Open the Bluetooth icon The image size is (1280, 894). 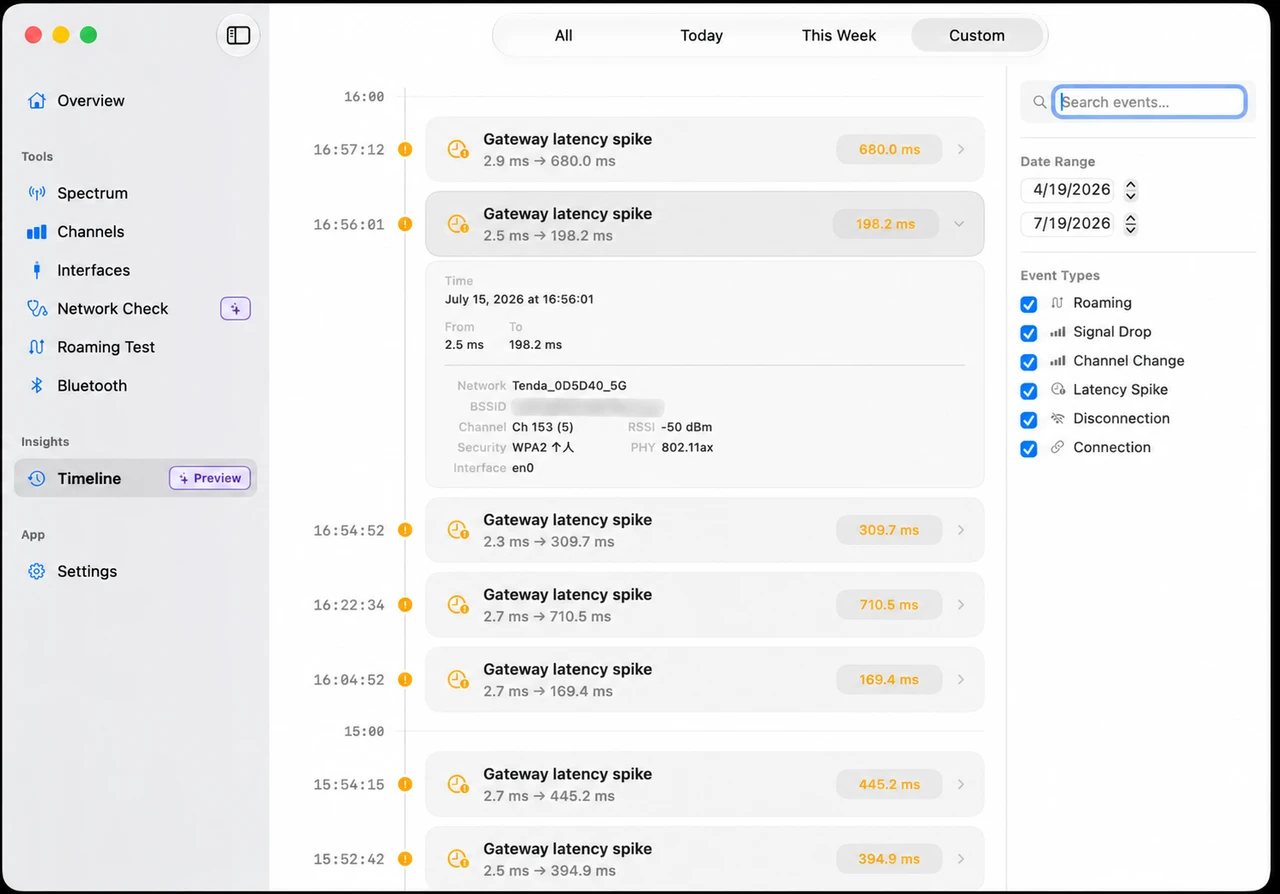(x=37, y=385)
